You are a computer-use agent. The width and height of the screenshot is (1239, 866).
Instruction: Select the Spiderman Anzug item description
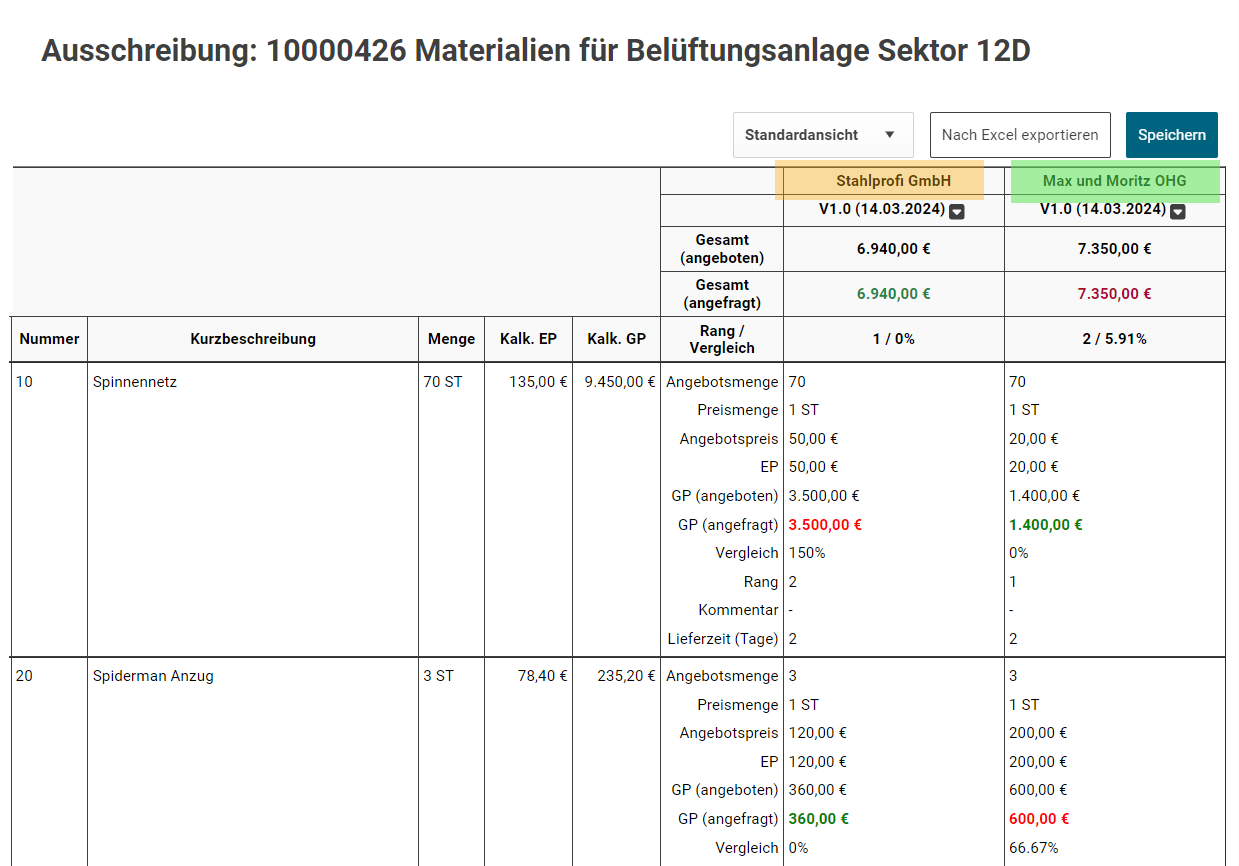(153, 676)
